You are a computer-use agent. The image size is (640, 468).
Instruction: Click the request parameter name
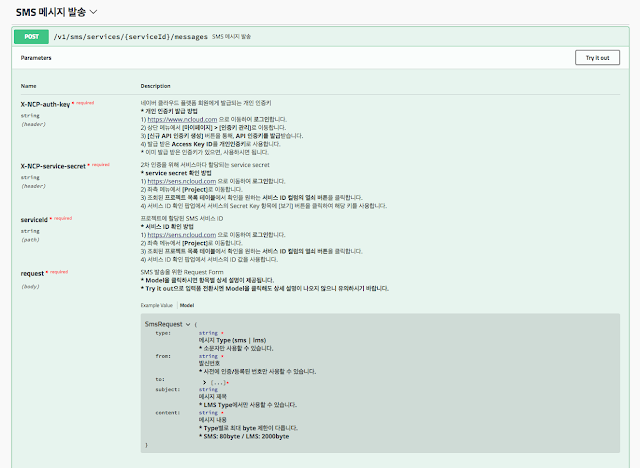32,273
